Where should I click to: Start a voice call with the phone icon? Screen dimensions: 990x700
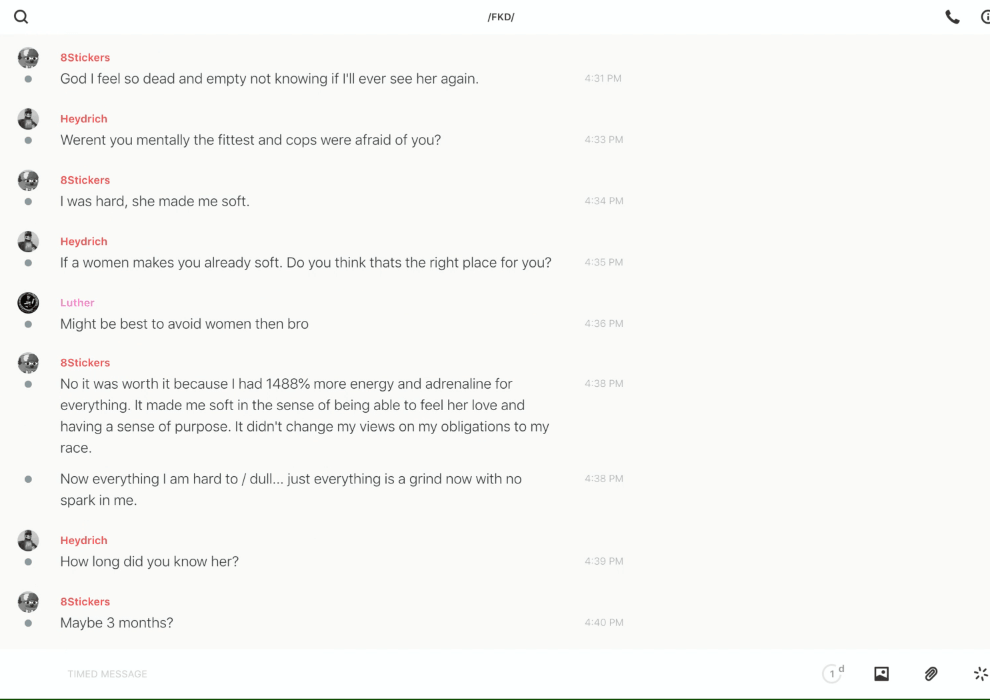pos(952,17)
